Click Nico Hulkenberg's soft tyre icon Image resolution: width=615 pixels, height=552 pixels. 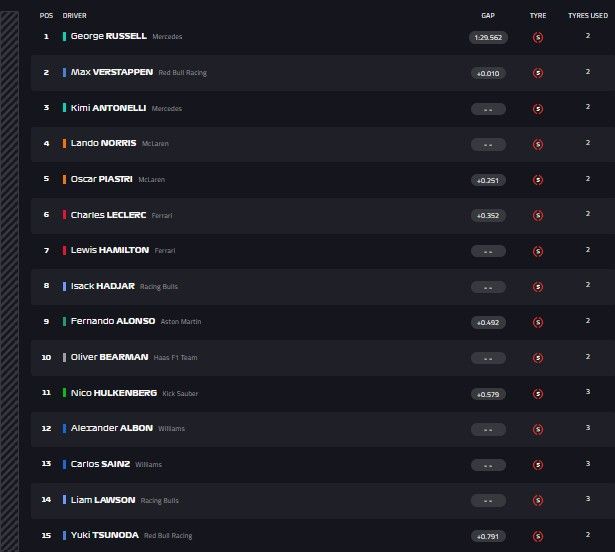[538, 393]
